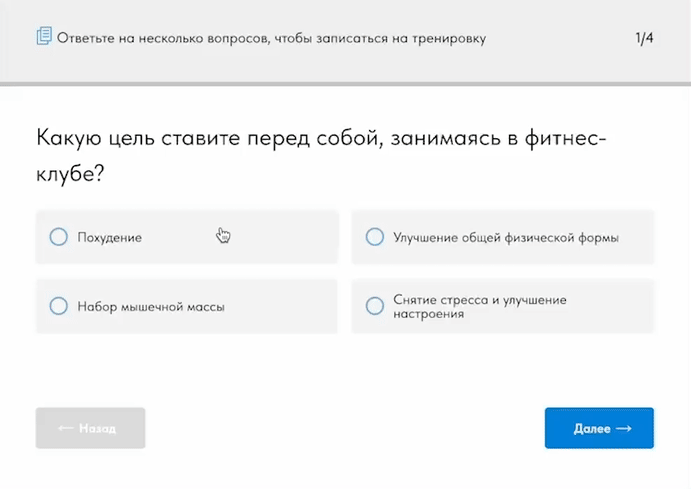Click the header instruction text about тренировку
691x489 pixels.
pos(272,39)
